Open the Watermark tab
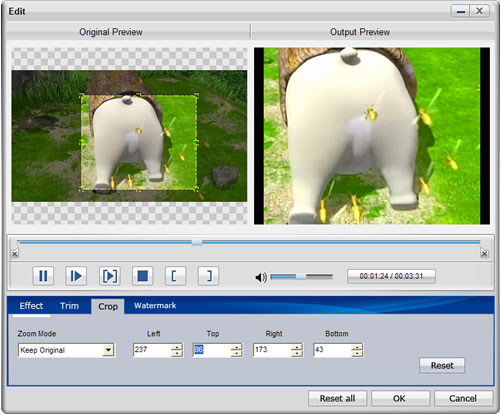 coord(155,305)
